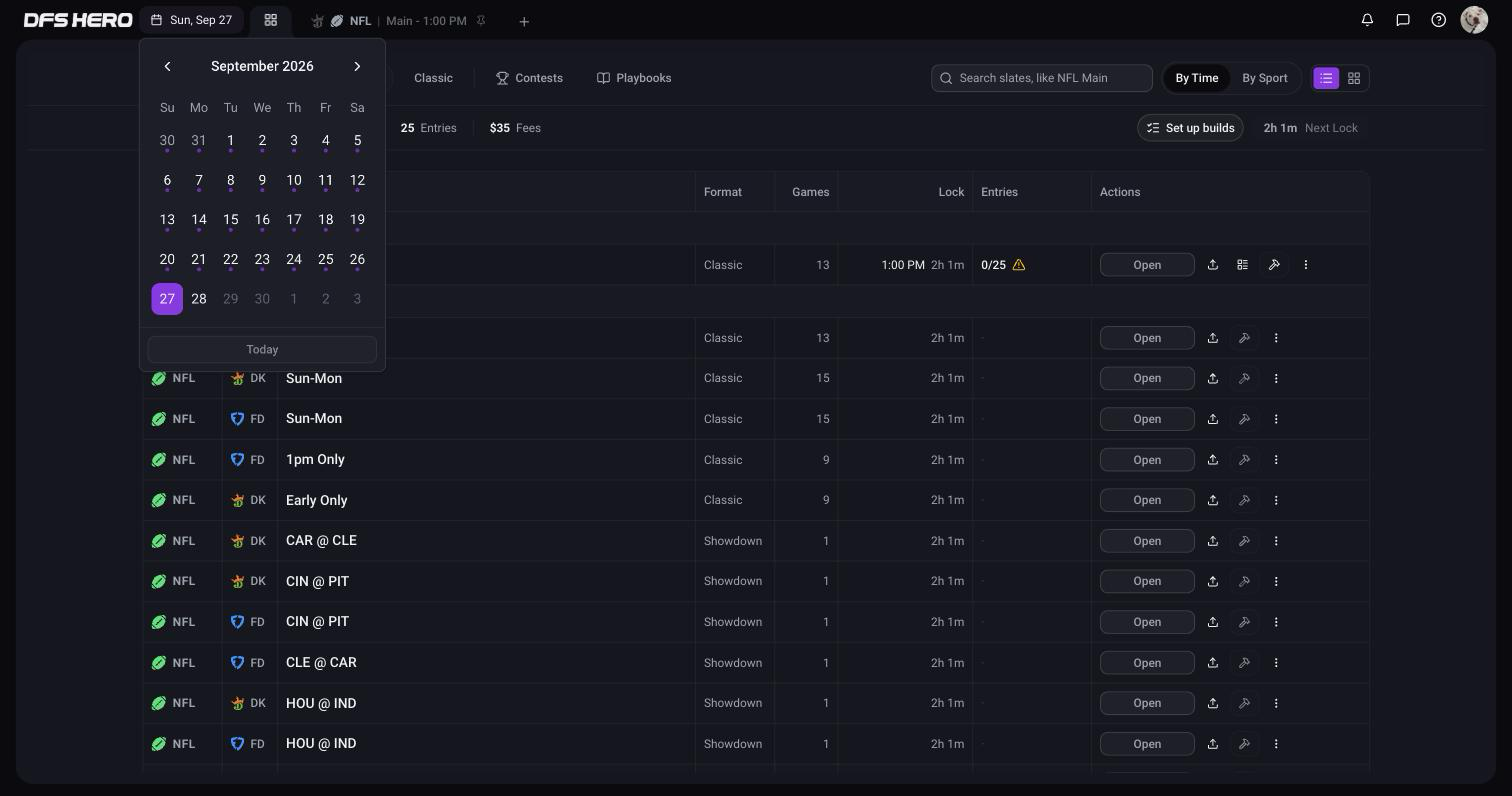Open more options for CAR @ CLE row

pos(1276,541)
